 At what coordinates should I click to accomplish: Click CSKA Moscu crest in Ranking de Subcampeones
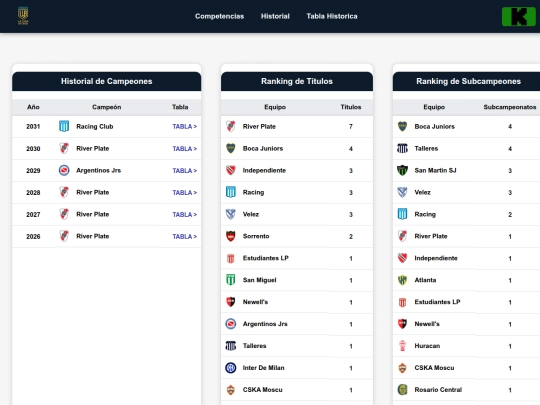click(403, 368)
